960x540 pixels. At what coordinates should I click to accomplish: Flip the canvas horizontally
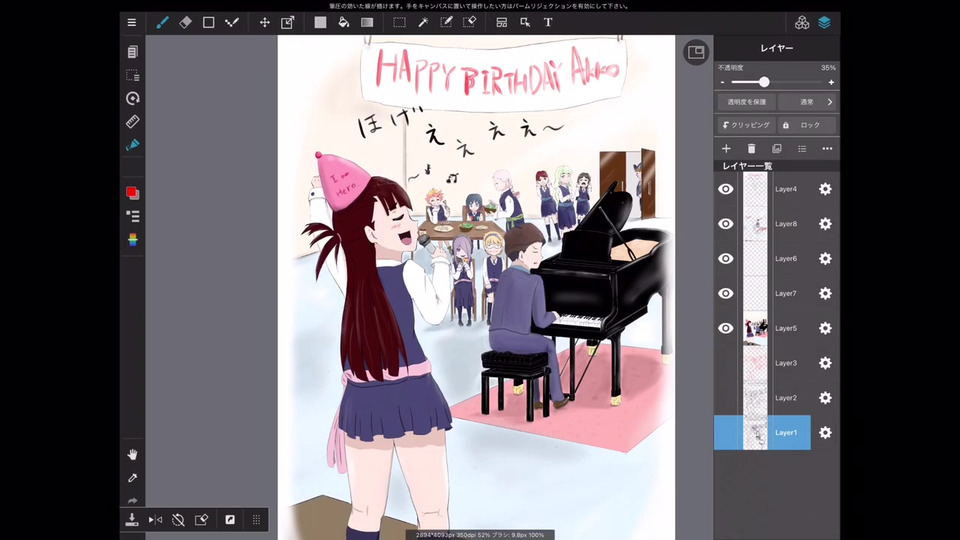pyautogui.click(x=155, y=520)
